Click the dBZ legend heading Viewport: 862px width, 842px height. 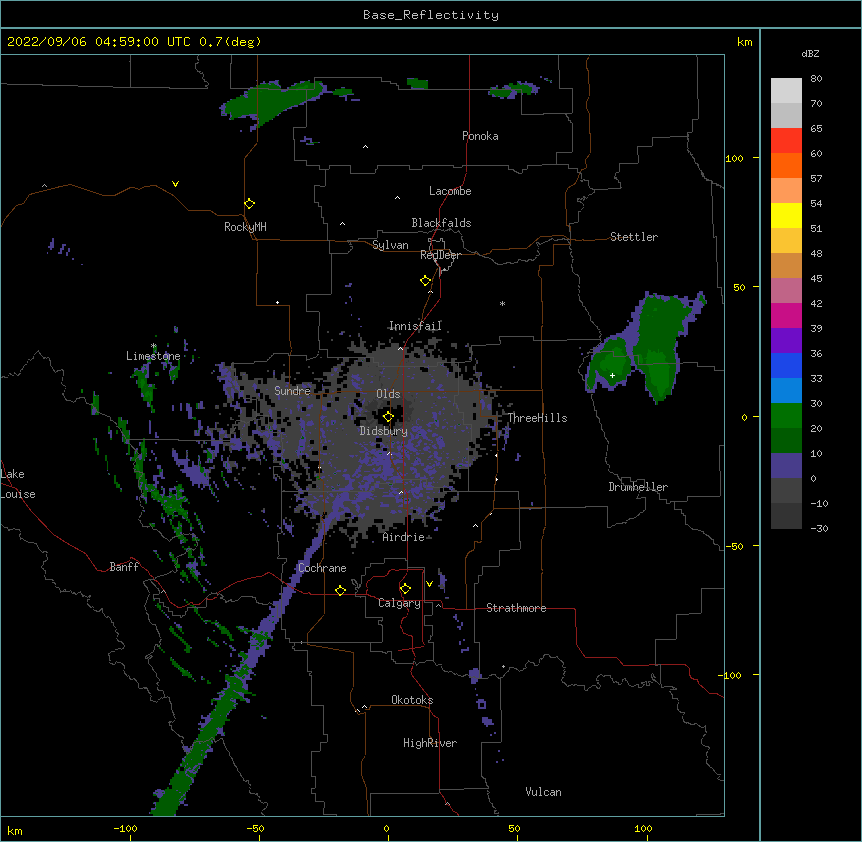[x=810, y=53]
